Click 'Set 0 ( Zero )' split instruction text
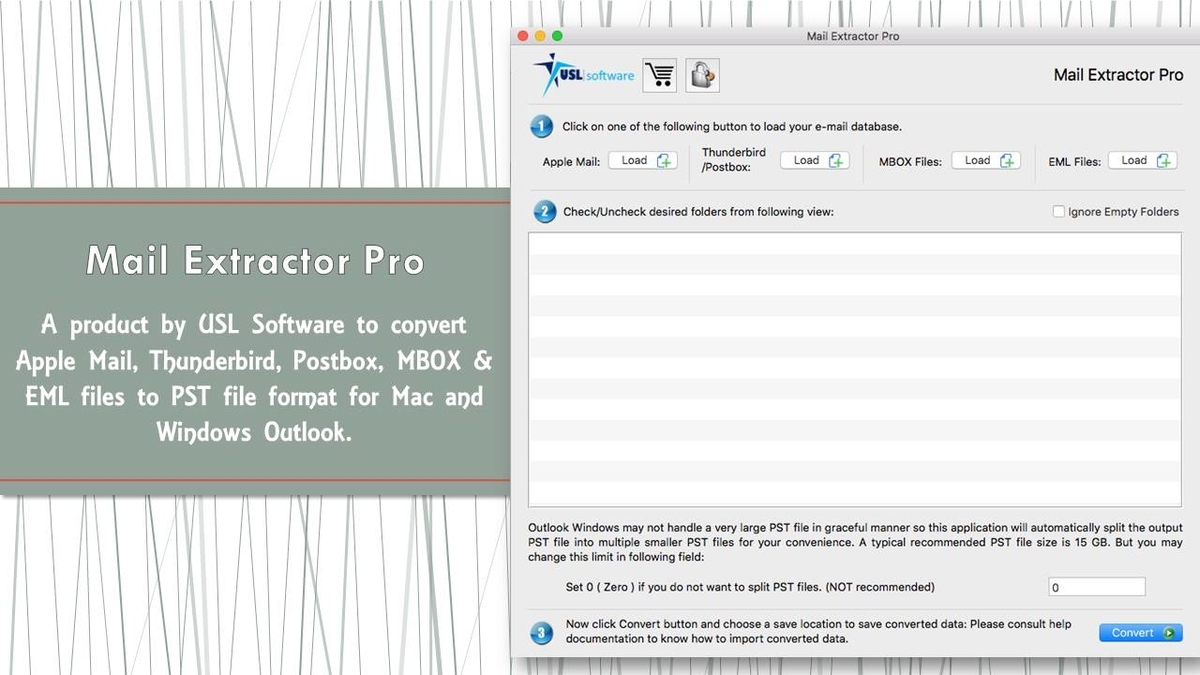Screen dimensions: 1200x675 pyautogui.click(x=750, y=587)
